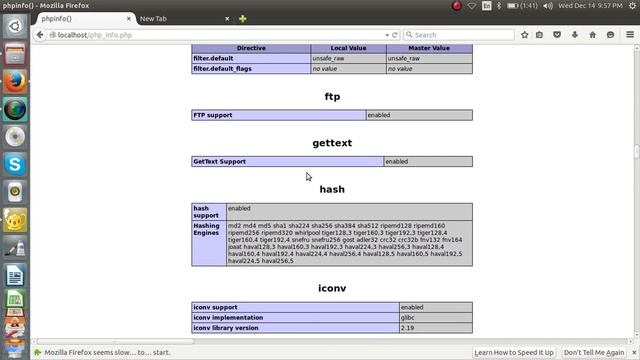Select the iconv support row label
This screenshot has height=360, width=640.
coord(296,307)
